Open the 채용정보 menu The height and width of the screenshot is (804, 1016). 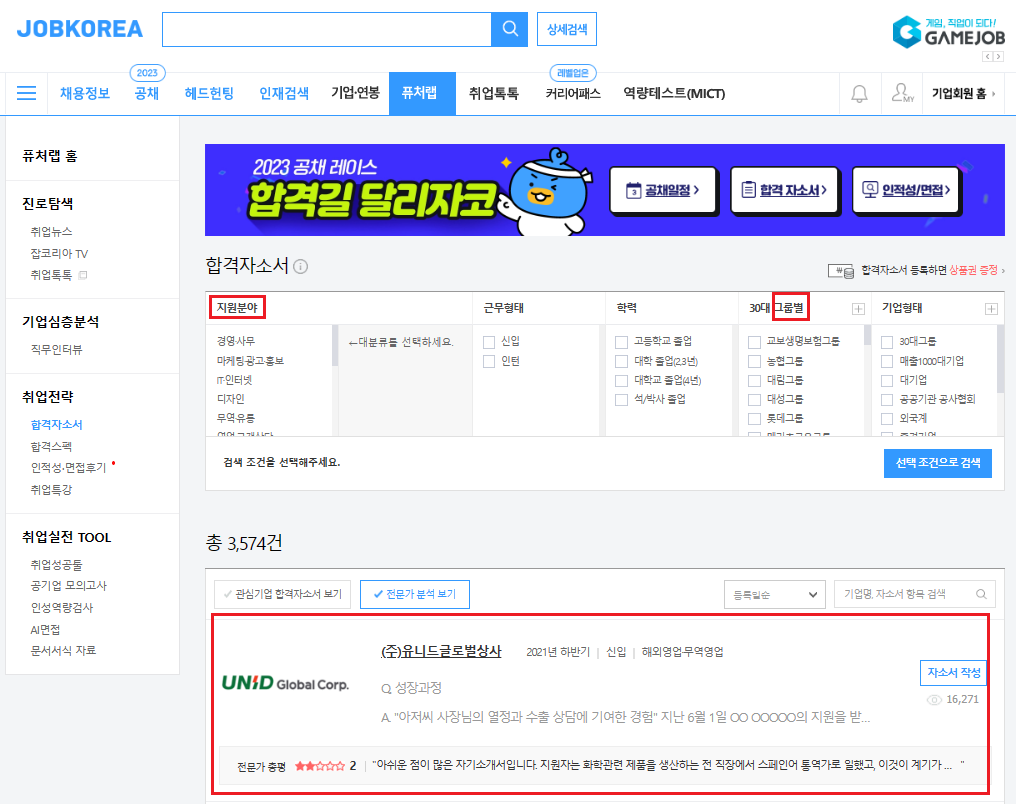pyautogui.click(x=85, y=93)
